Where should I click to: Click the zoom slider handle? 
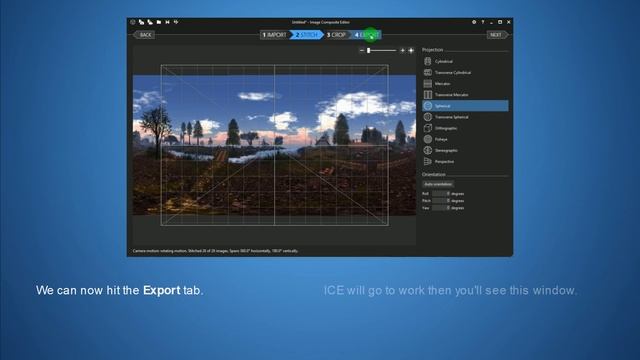pos(369,50)
